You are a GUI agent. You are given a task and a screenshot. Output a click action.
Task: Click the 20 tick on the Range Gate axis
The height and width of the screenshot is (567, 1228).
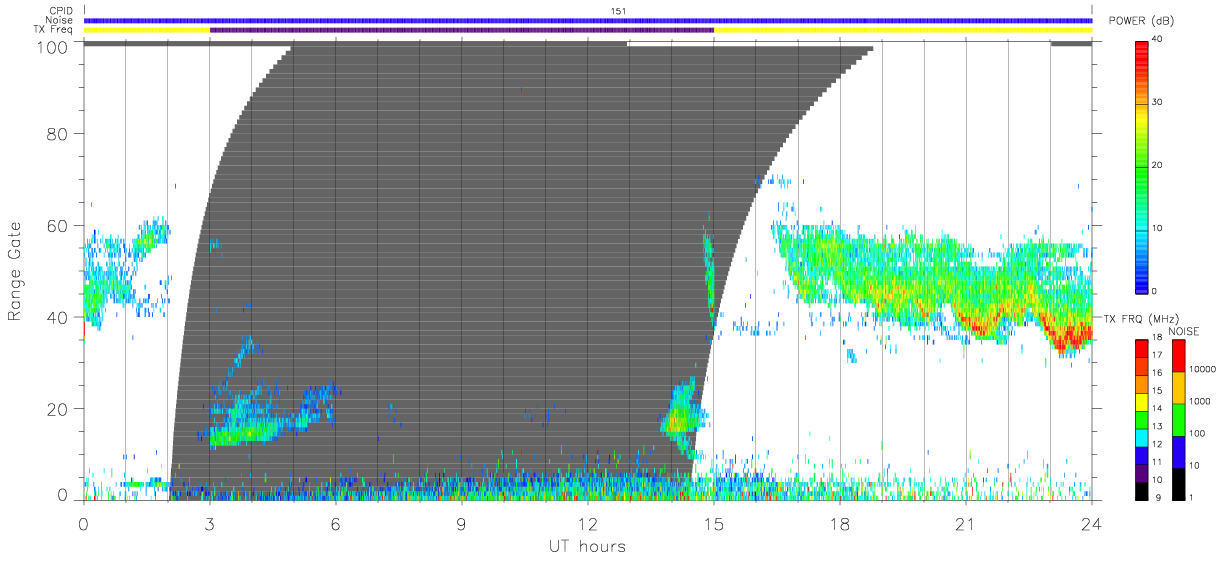[x=58, y=409]
